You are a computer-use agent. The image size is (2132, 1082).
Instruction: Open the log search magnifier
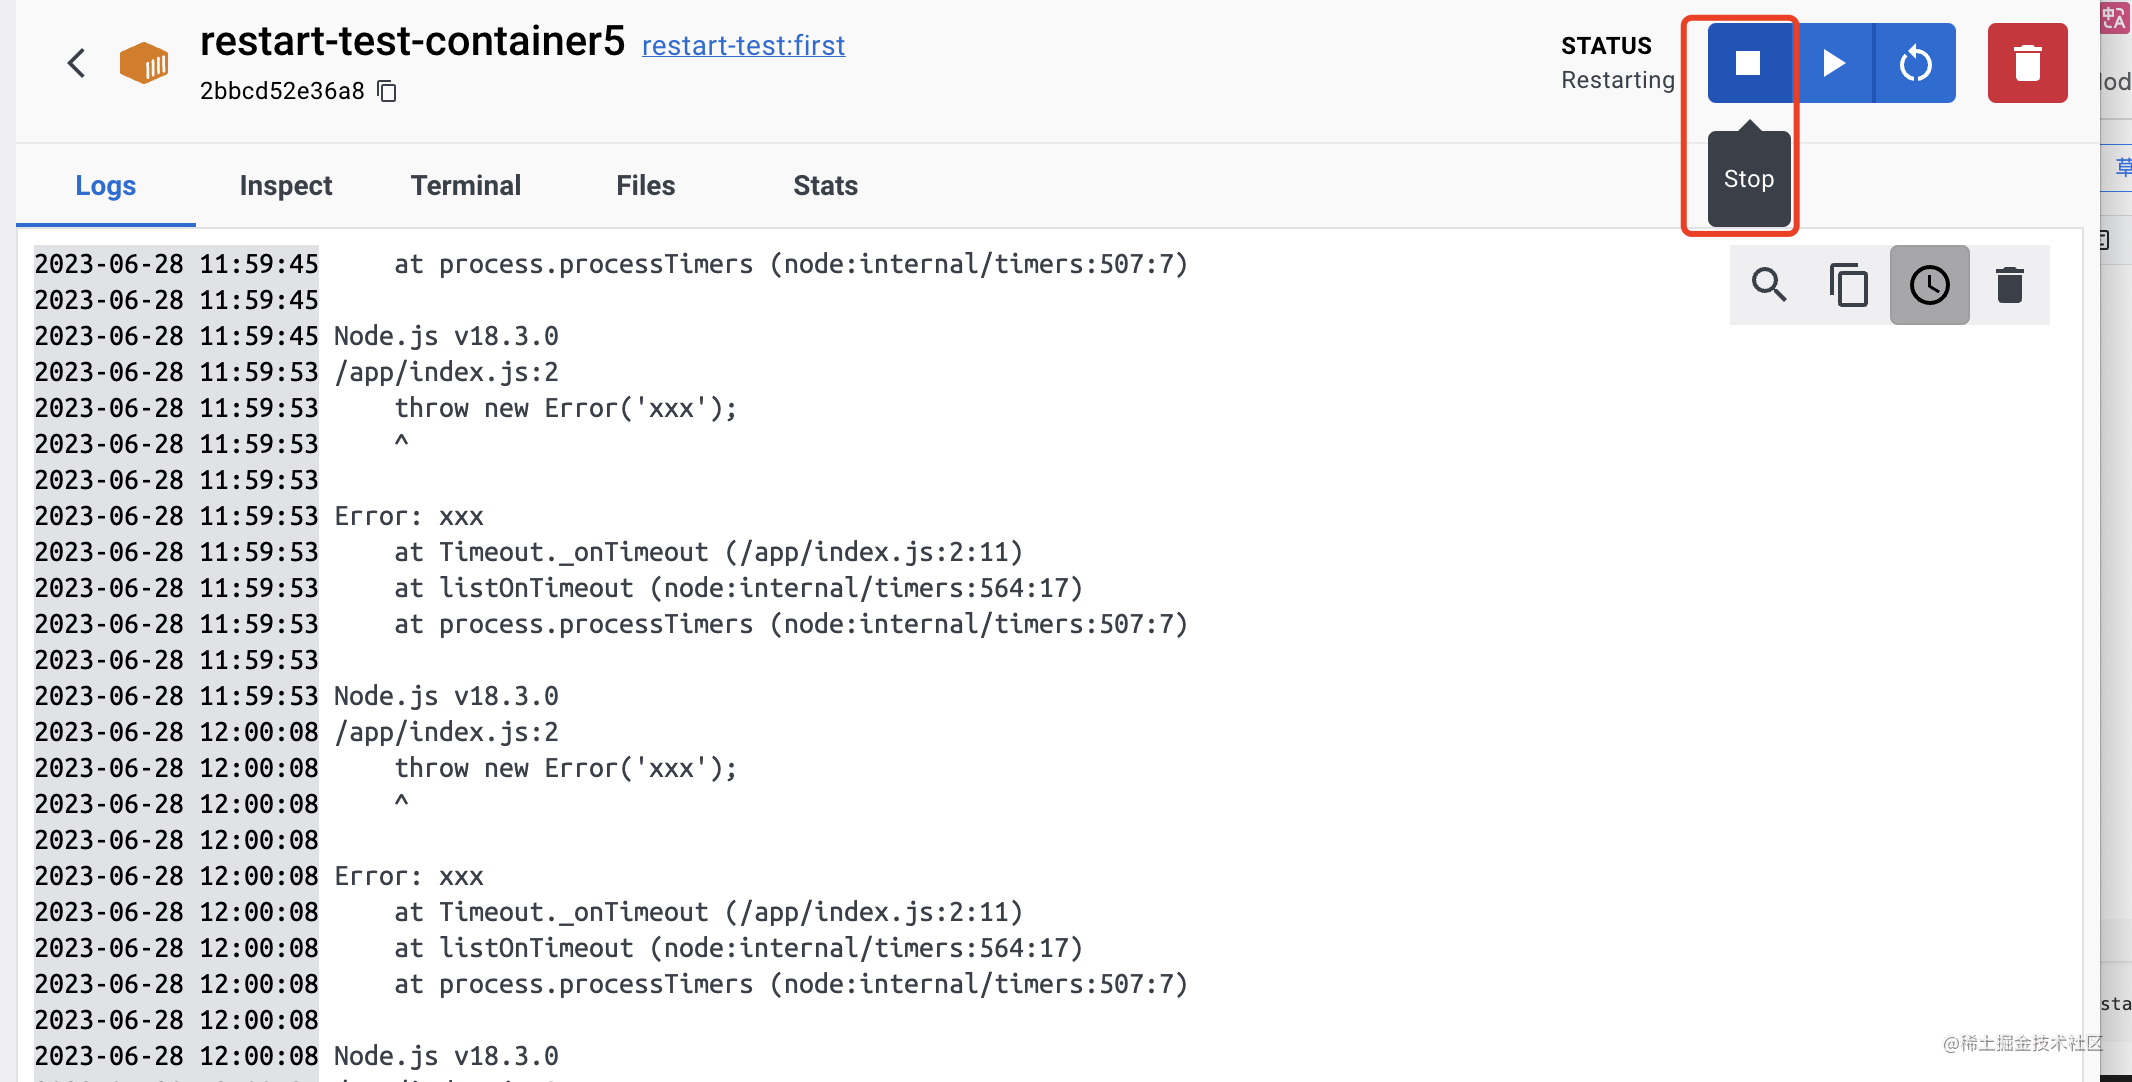tap(1769, 285)
